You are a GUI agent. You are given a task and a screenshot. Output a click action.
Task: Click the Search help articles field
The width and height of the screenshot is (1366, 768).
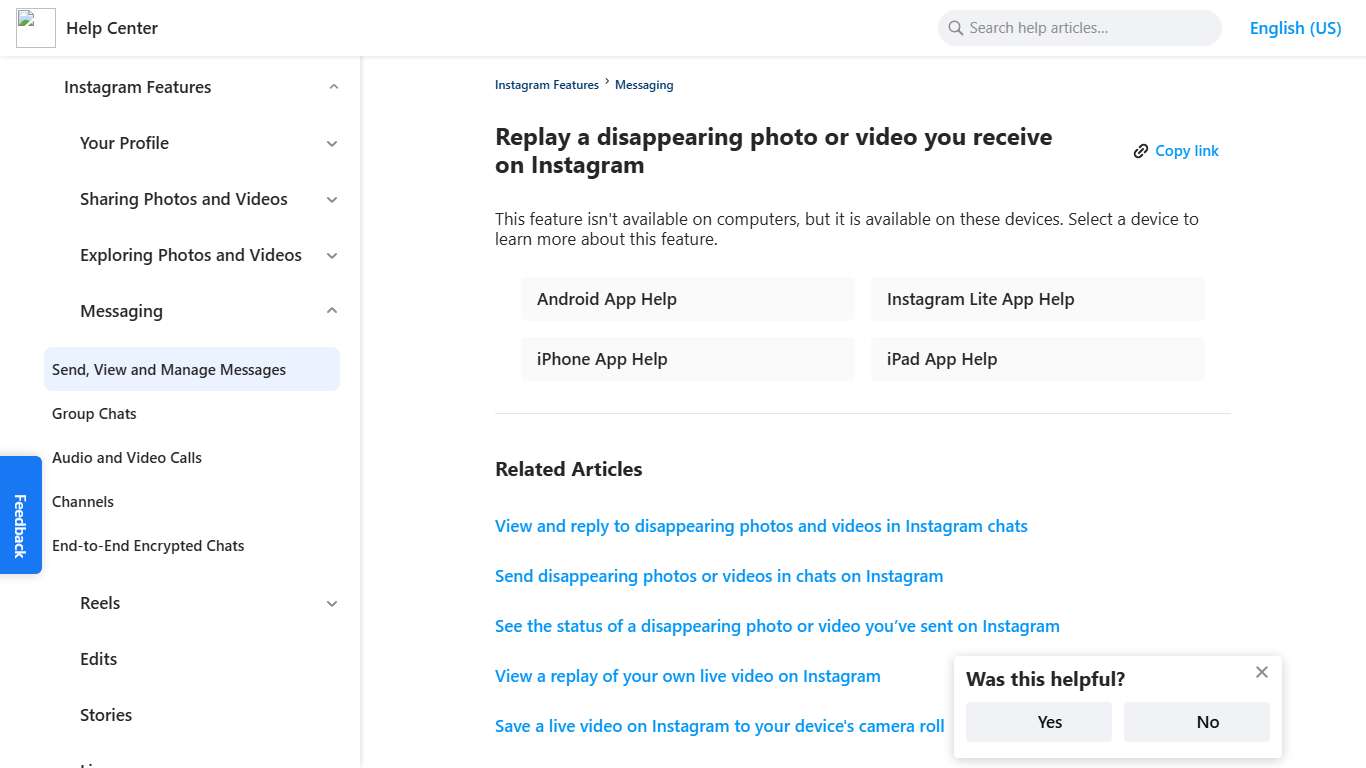[x=1080, y=28]
